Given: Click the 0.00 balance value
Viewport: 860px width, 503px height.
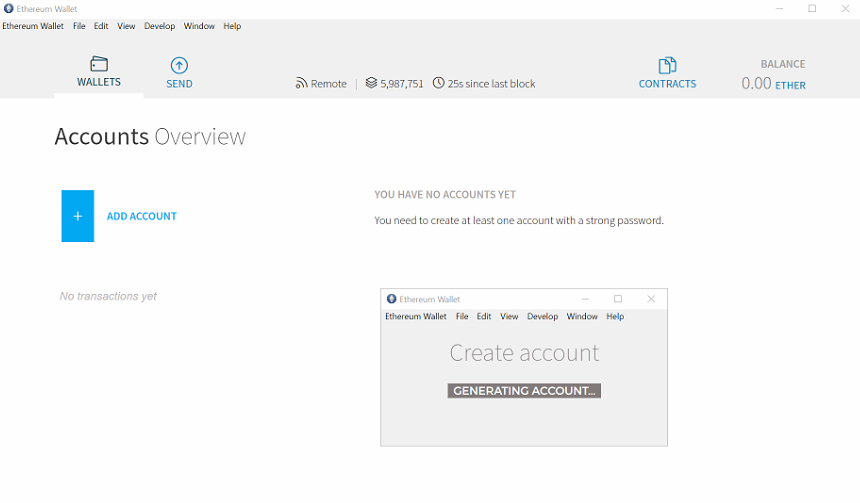Looking at the screenshot, I should (x=756, y=83).
